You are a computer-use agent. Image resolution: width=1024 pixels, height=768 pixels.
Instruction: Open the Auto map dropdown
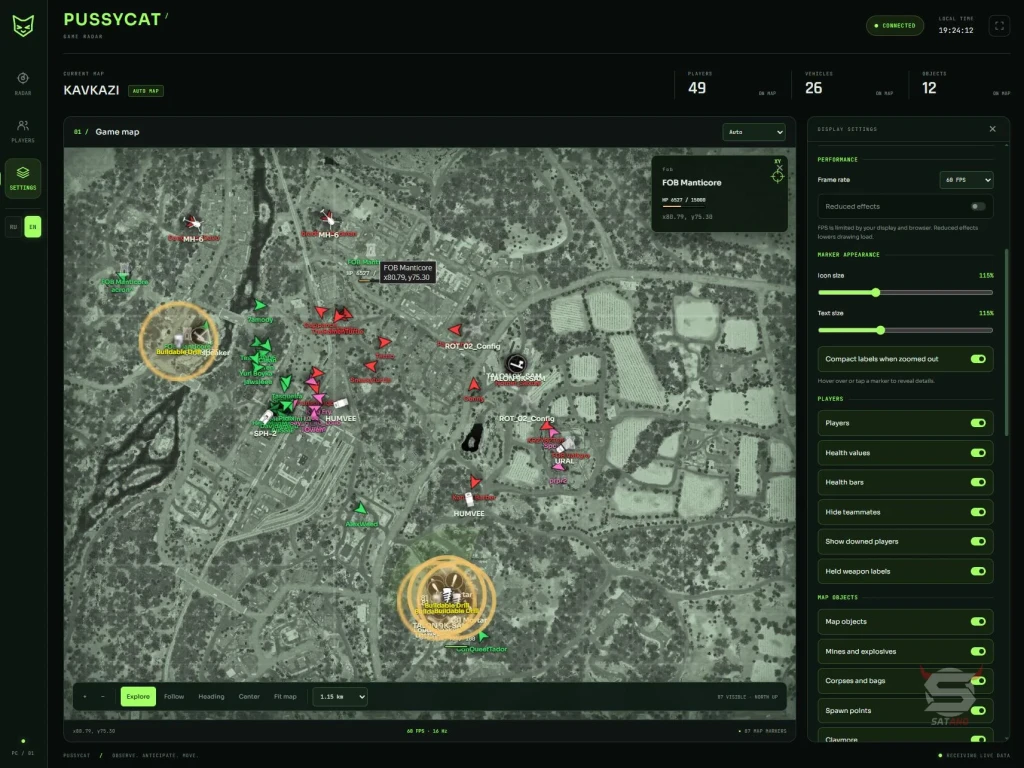click(x=754, y=132)
